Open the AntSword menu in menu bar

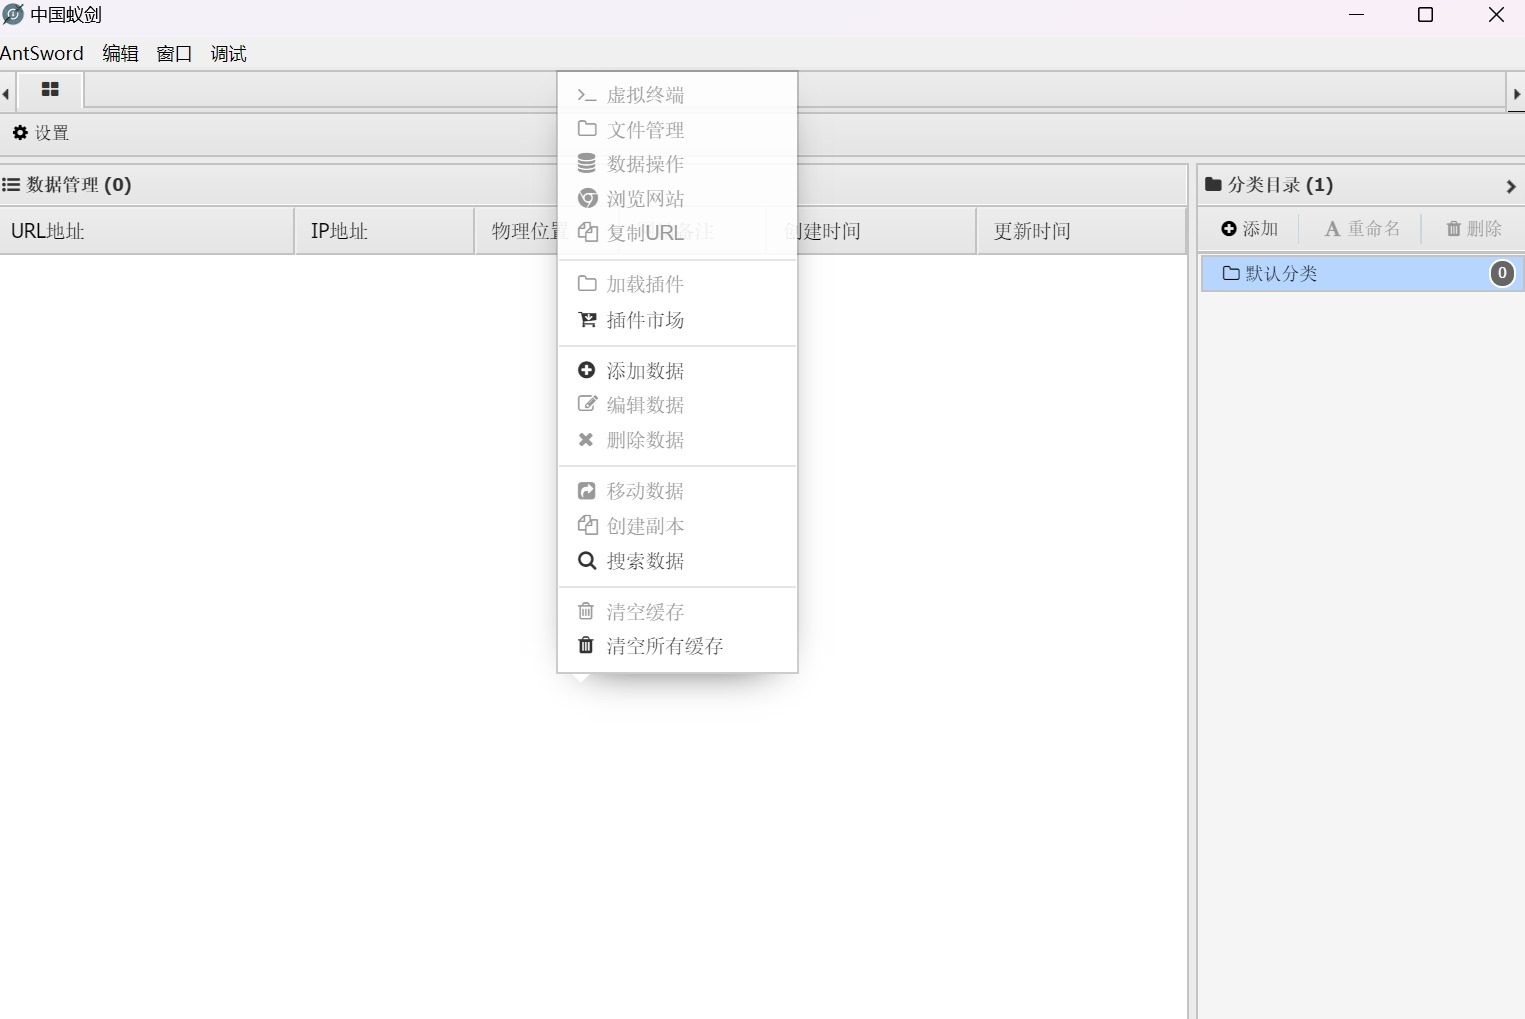tap(42, 54)
